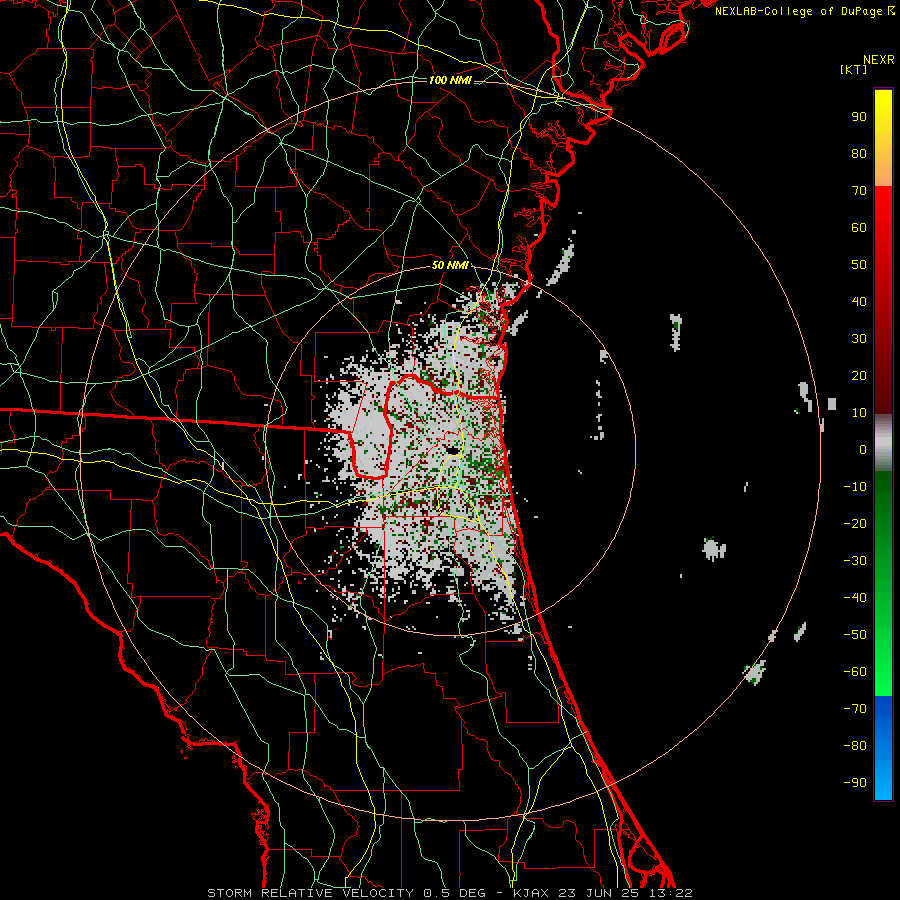
Task: Click the 40 value on the velocity scale
Action: tap(859, 302)
